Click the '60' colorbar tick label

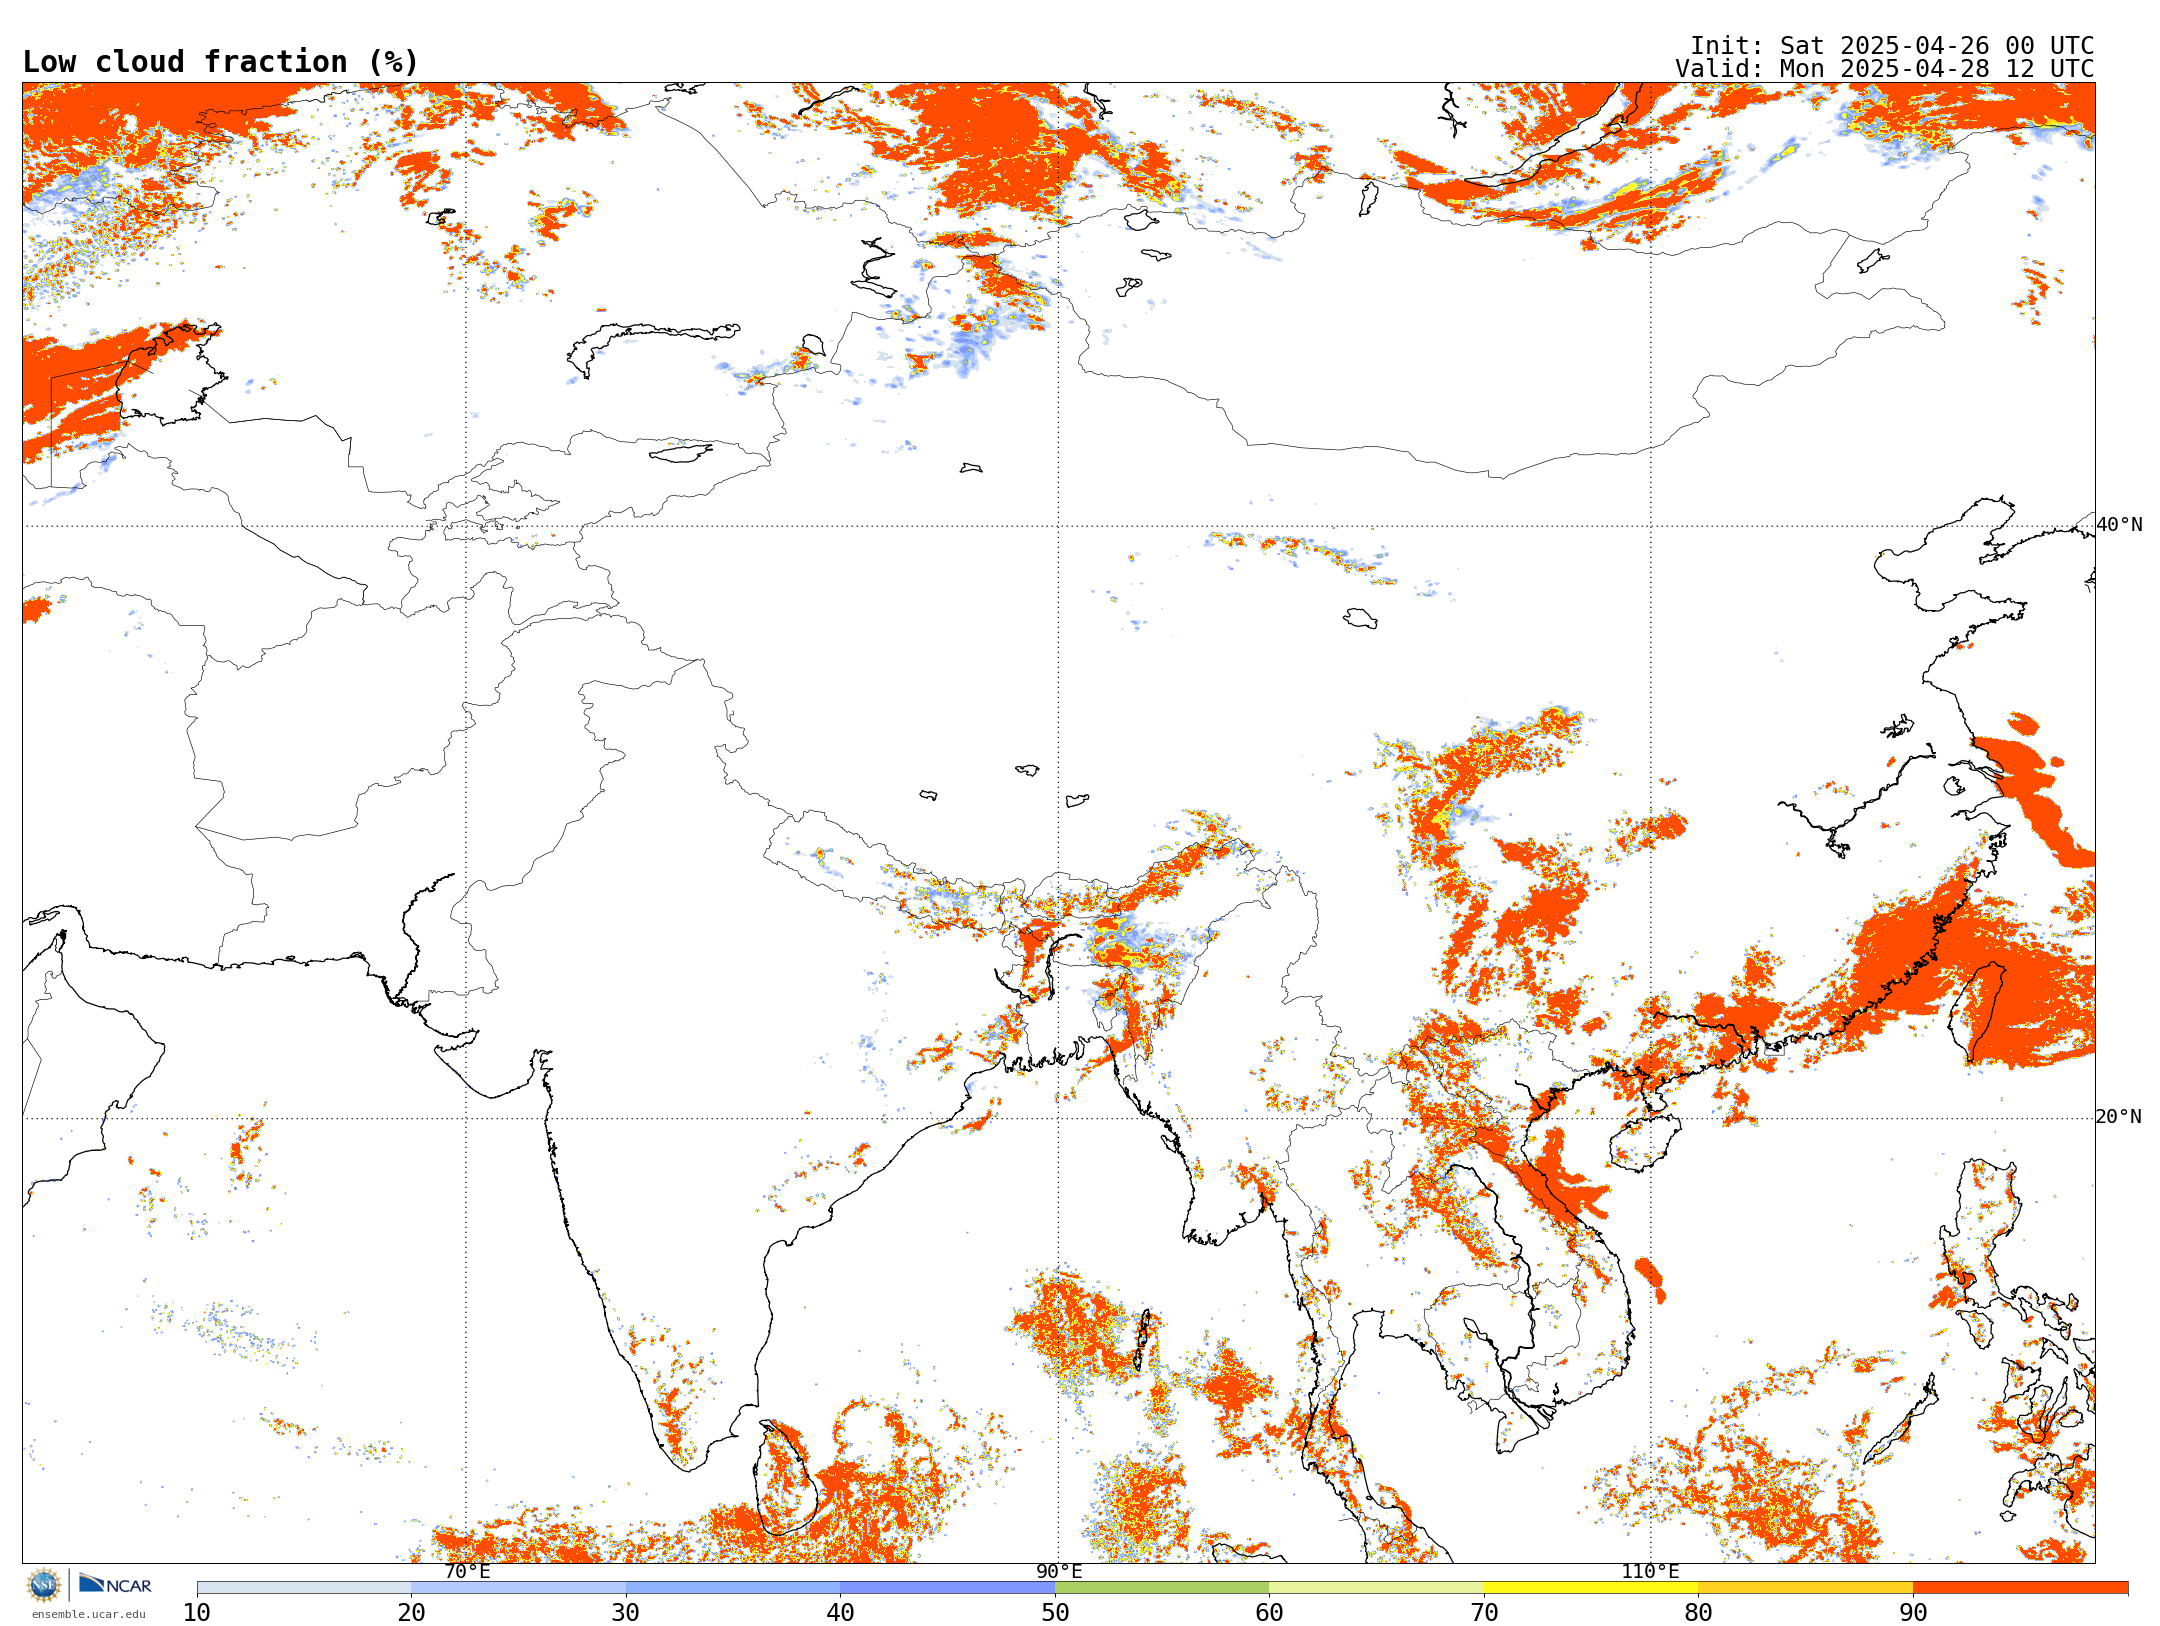(x=1269, y=1613)
